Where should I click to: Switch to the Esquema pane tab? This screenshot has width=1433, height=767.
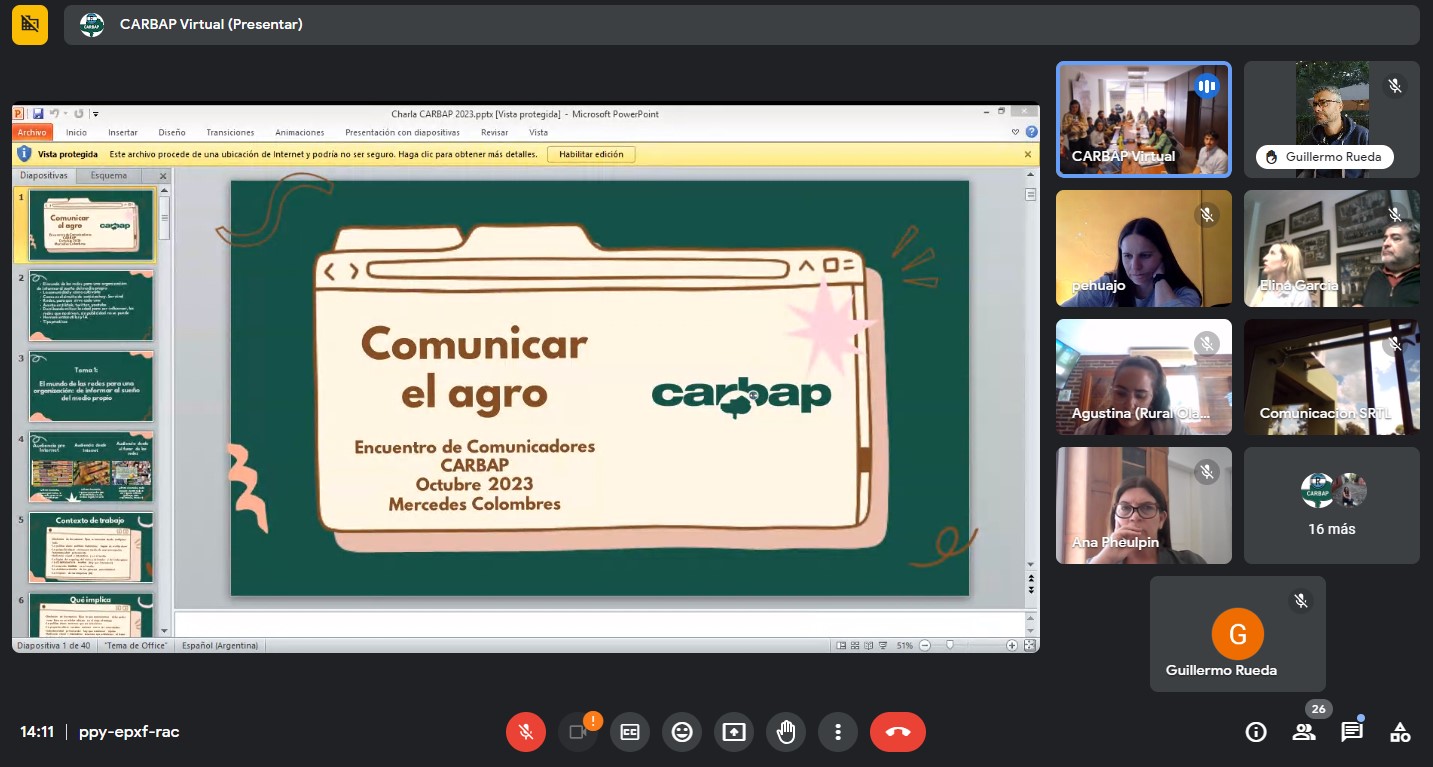tap(109, 175)
